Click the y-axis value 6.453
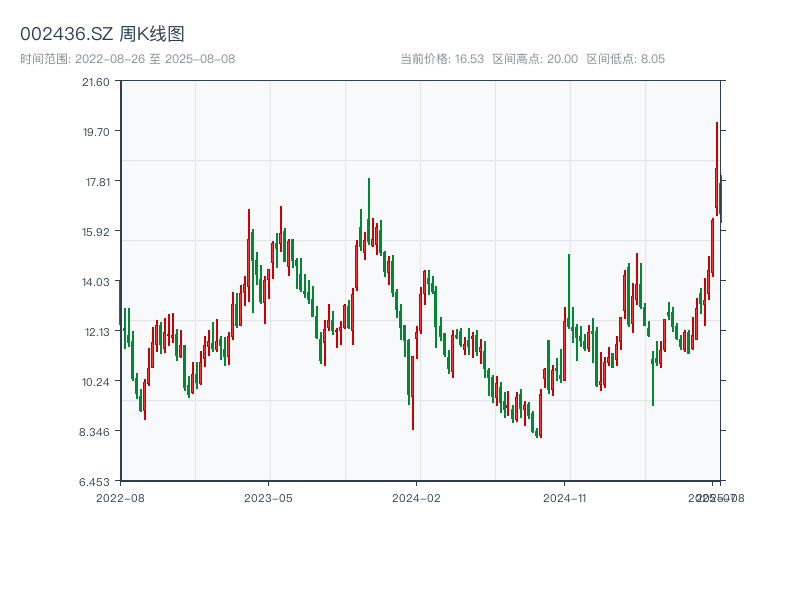The height and width of the screenshot is (600, 800). tap(94, 482)
